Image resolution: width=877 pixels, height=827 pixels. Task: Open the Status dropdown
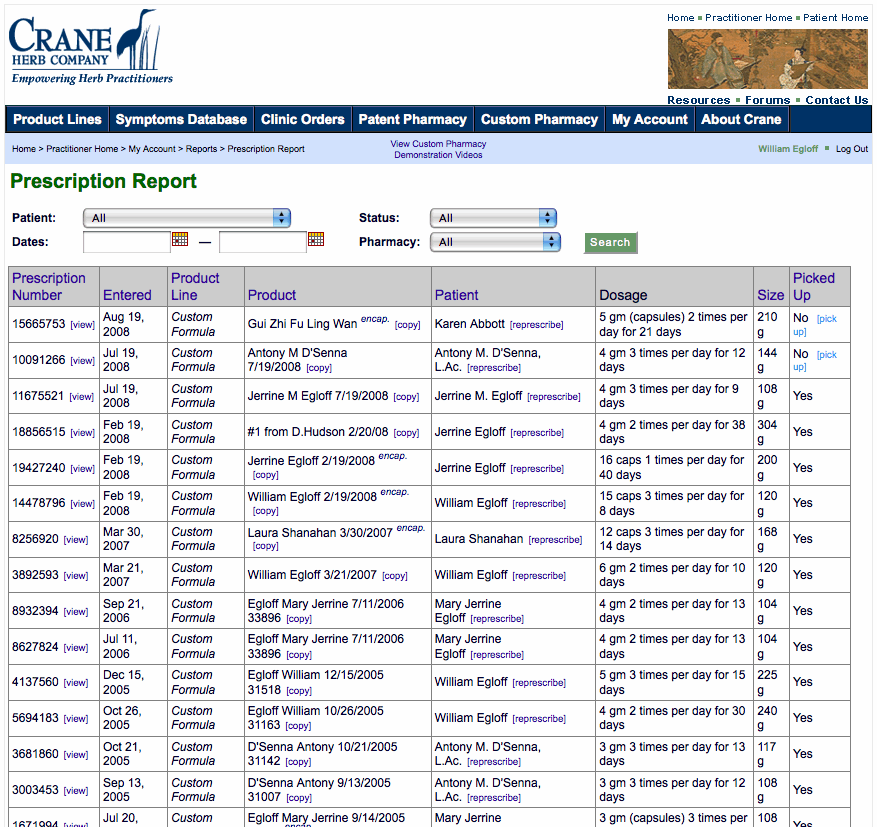pos(493,218)
